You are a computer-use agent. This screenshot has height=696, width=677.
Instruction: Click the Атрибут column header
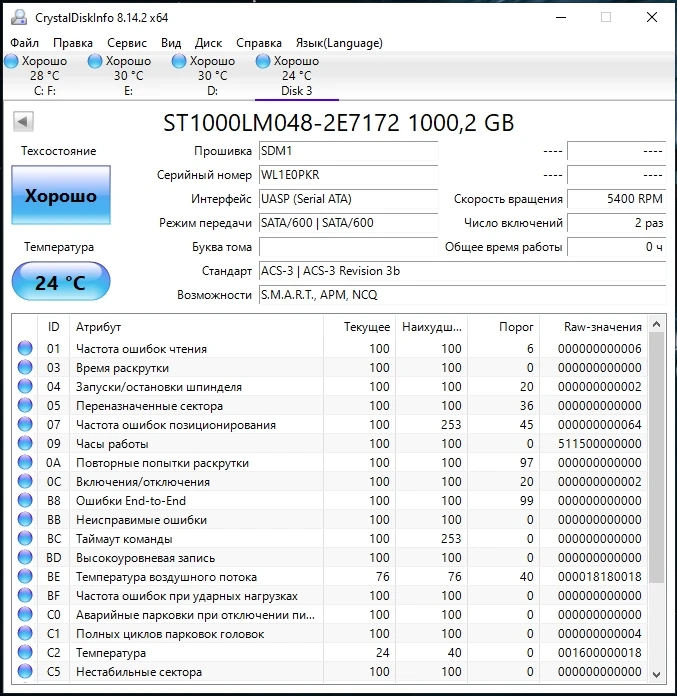tap(98, 327)
